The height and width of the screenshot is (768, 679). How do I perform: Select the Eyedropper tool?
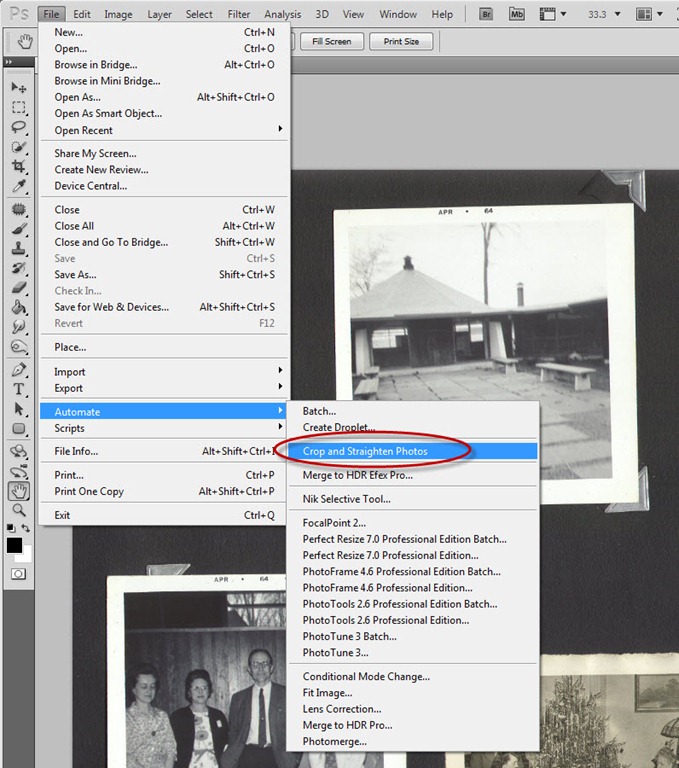click(19, 186)
